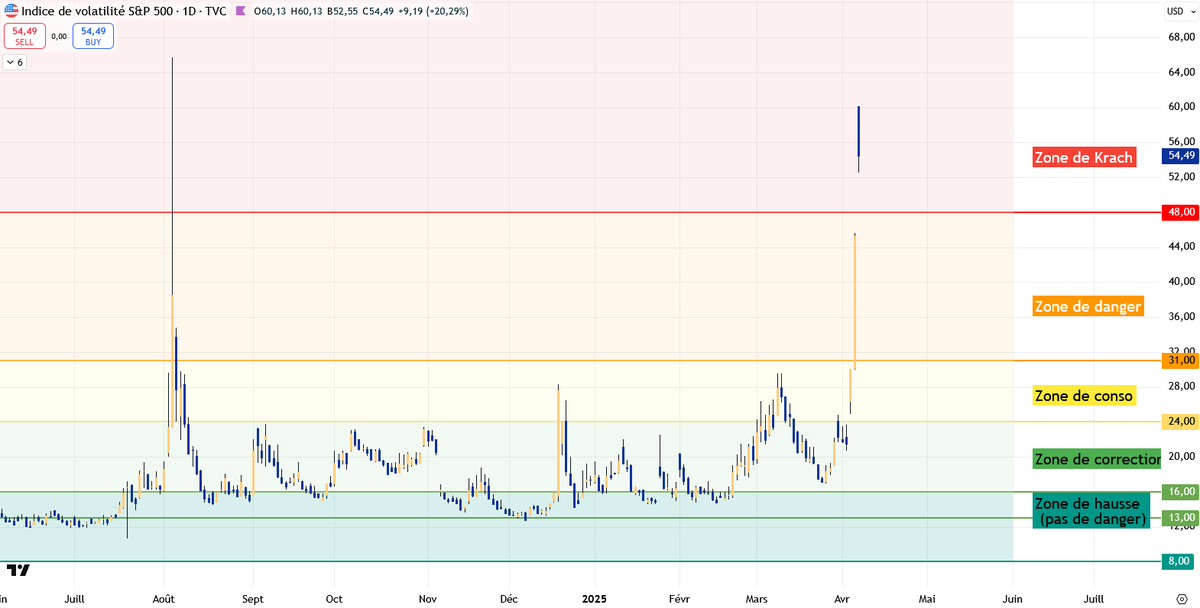Click the Mai label on time axis
This screenshot has height=608, width=1200.
[x=927, y=598]
